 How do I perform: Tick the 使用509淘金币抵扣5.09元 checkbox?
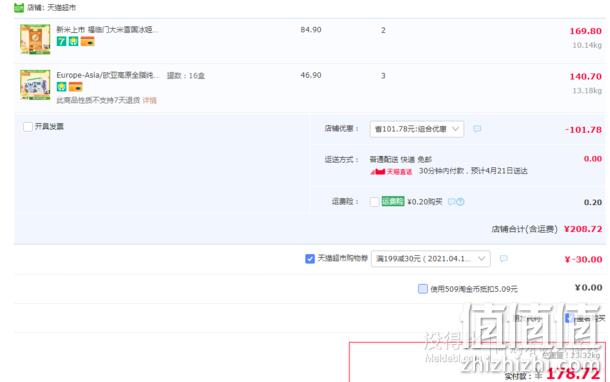[422, 289]
